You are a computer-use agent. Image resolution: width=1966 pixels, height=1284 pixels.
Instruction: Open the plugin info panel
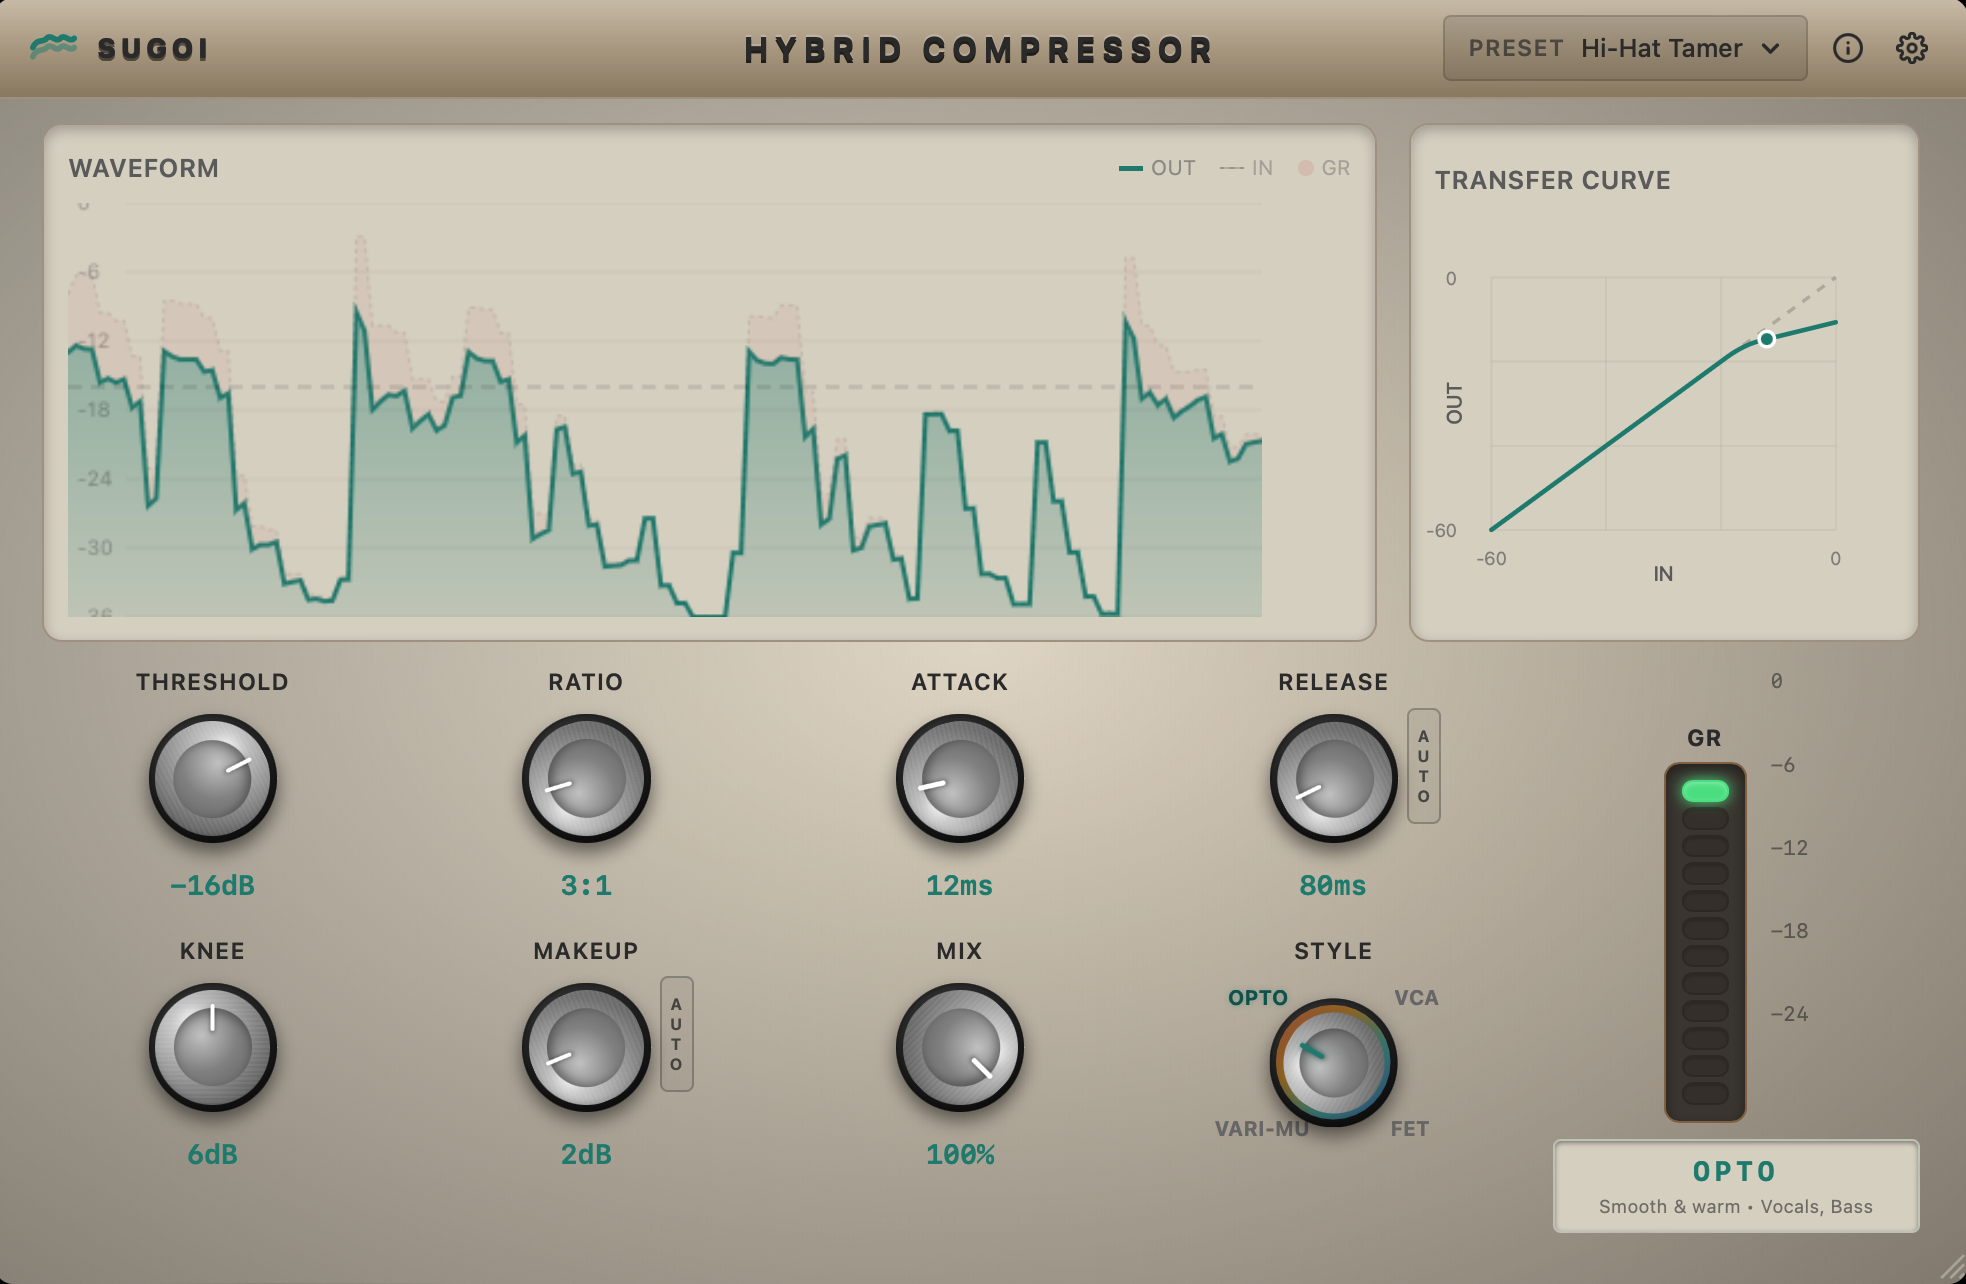pos(1847,47)
